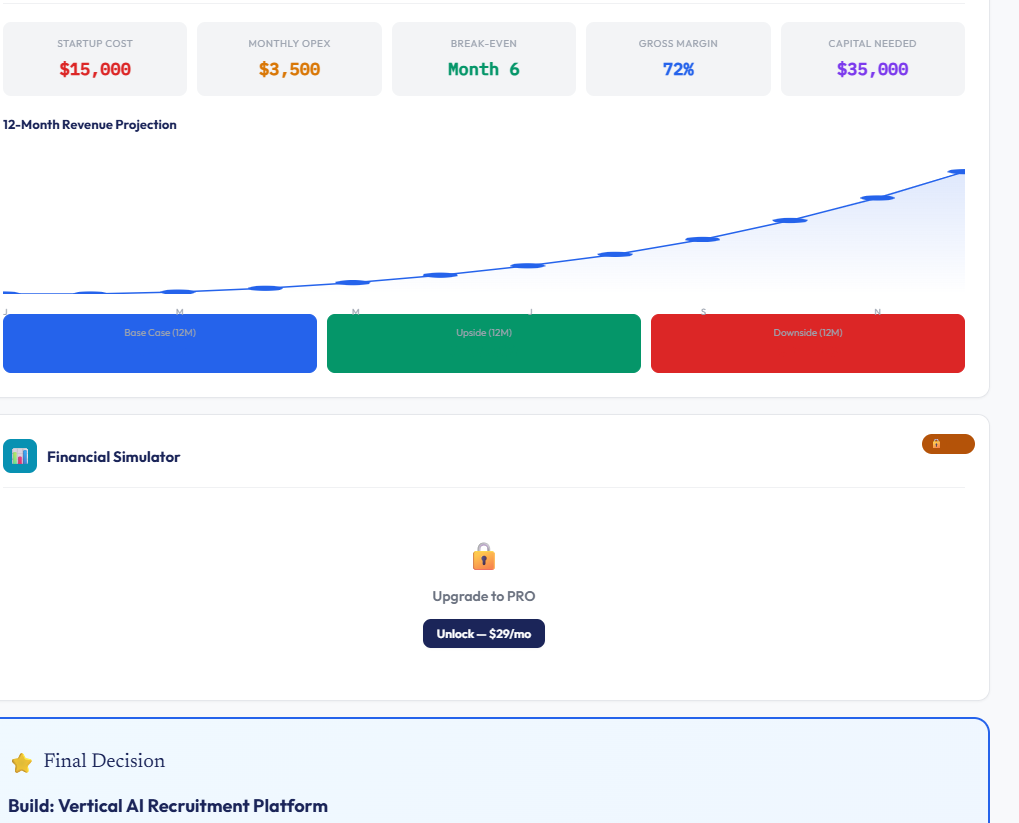Toggle the Downside (12M) scenario
The image size is (1019, 823).
(x=807, y=342)
